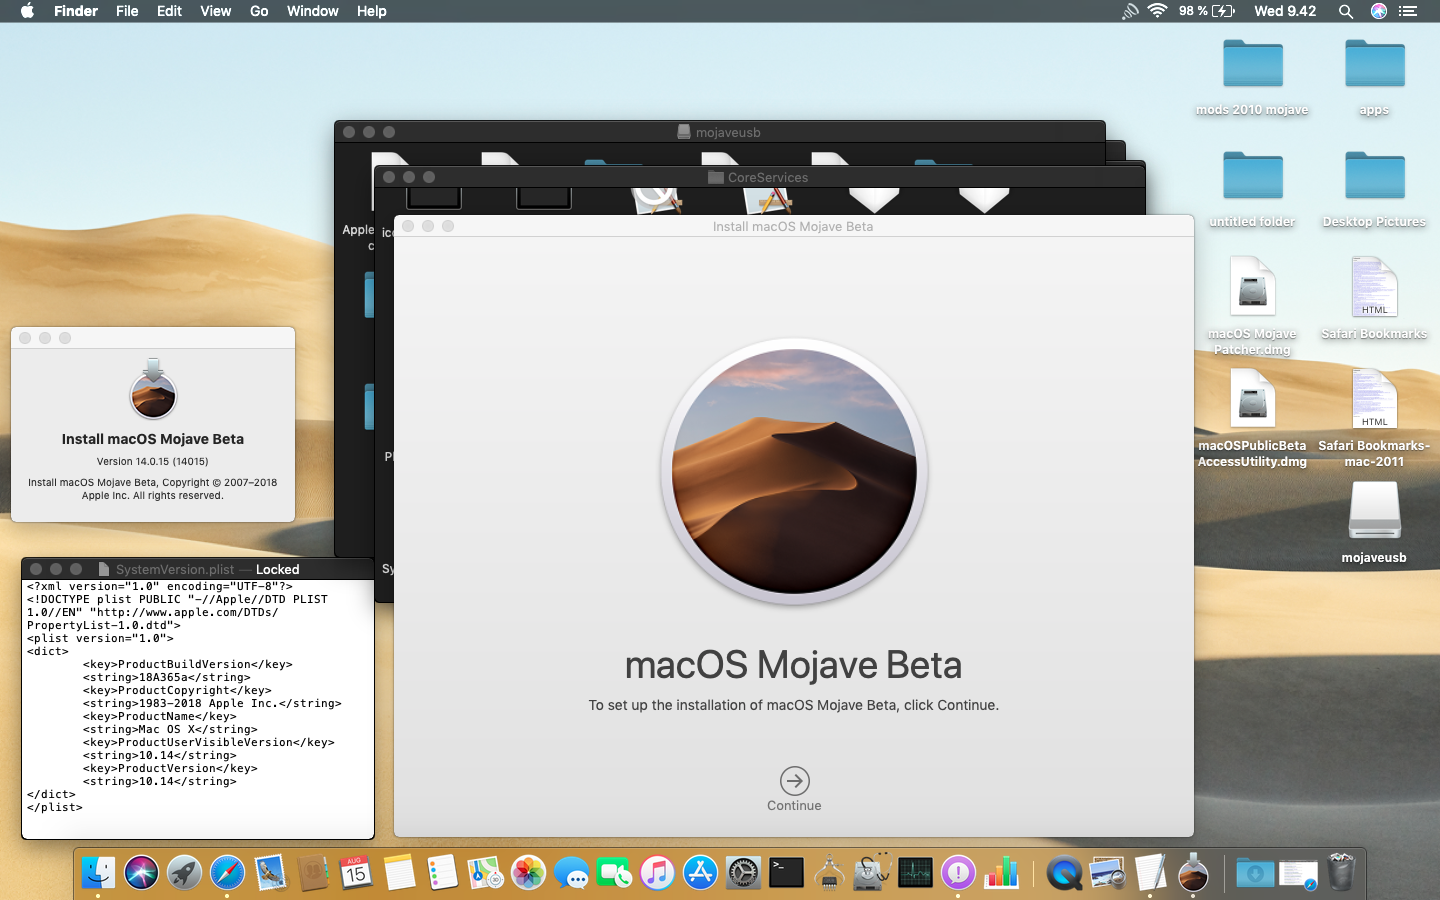The width and height of the screenshot is (1440, 900).
Task: Click 'Locked' dropdown in SystemVersion.plist title
Action: tap(277, 569)
